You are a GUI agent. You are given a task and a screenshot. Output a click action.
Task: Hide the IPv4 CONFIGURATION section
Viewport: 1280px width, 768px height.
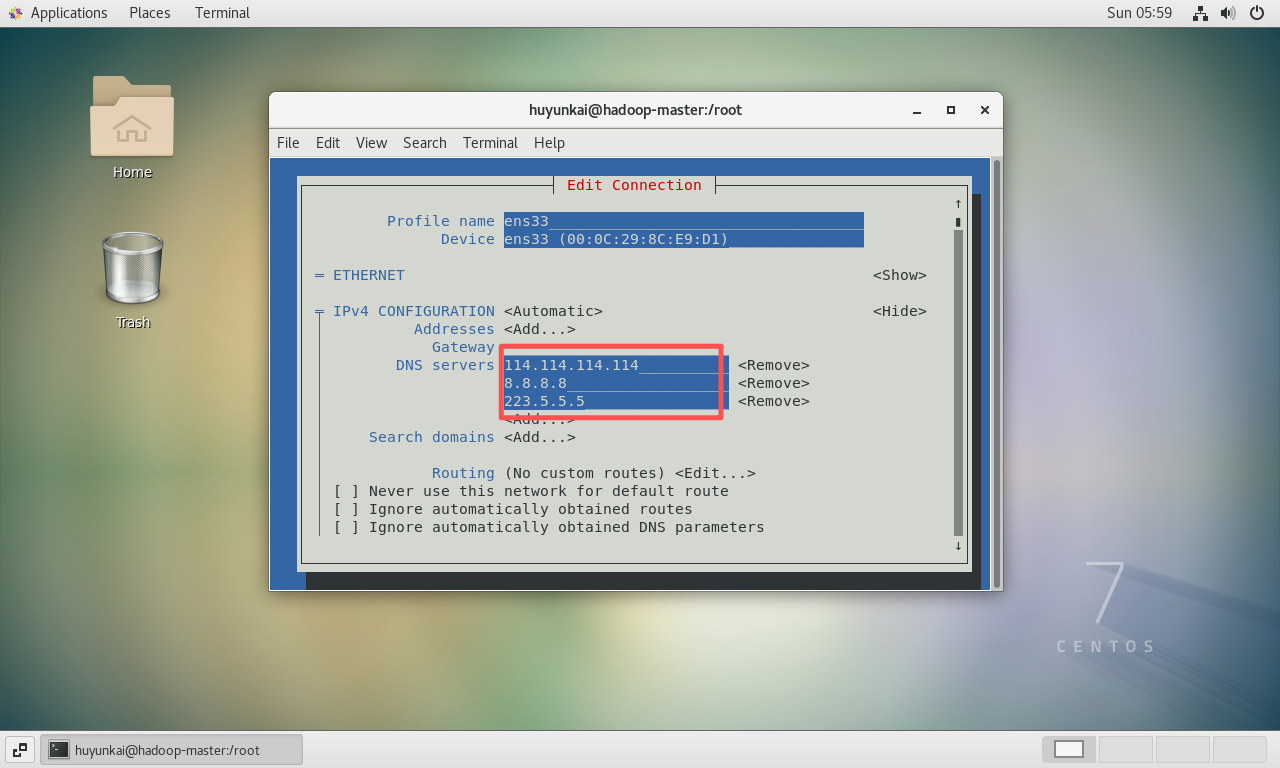[900, 311]
